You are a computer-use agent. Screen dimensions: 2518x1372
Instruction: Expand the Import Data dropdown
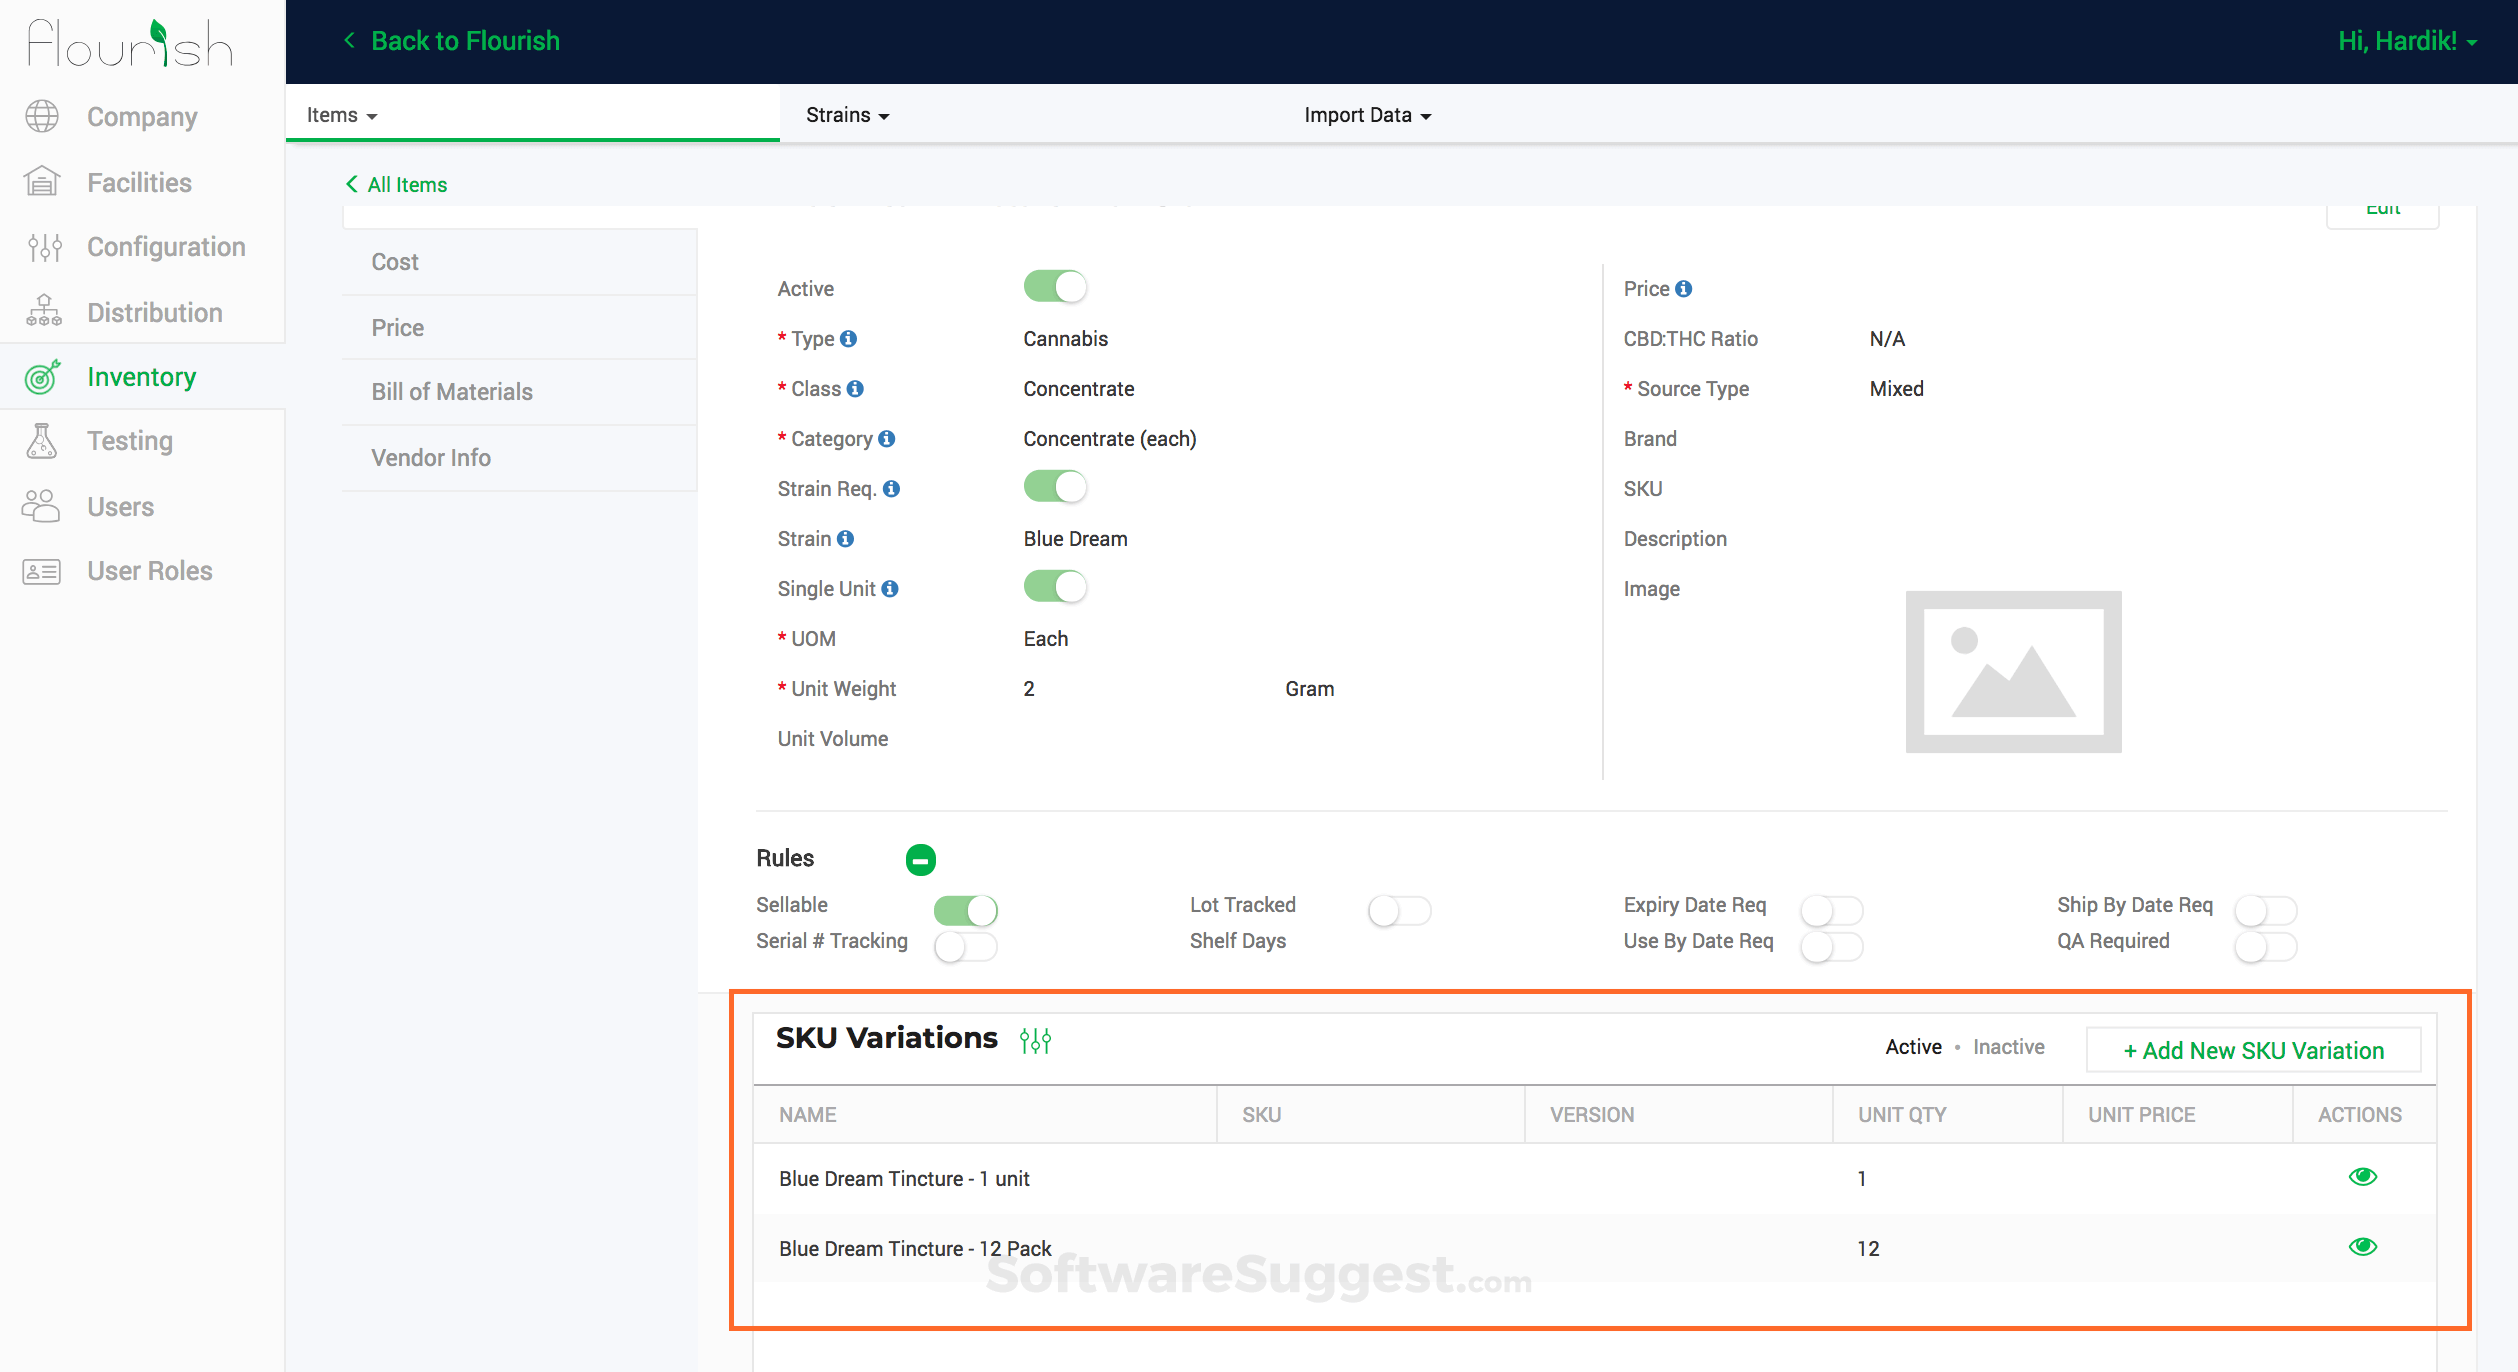point(1367,115)
